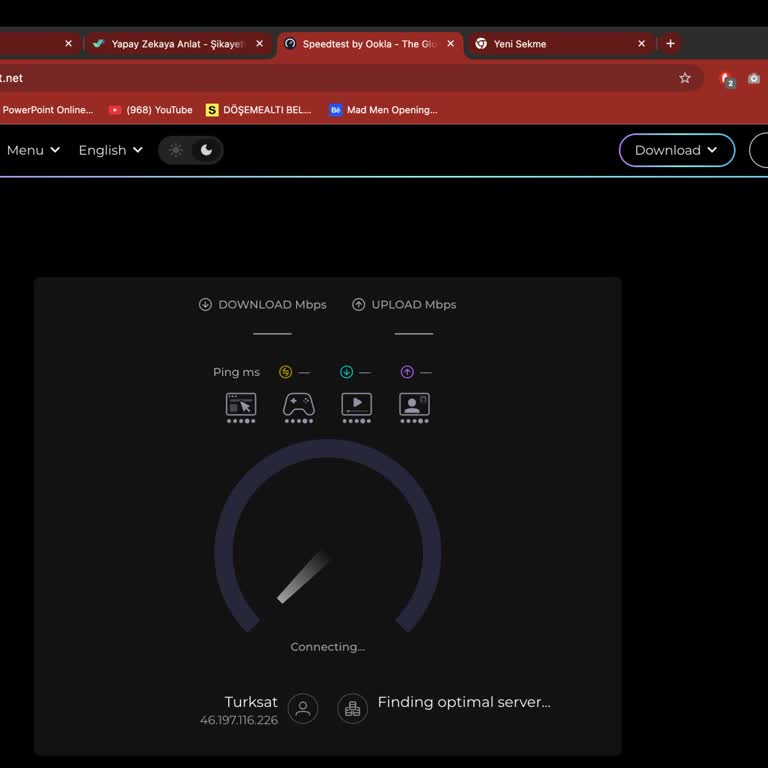Image resolution: width=768 pixels, height=768 pixels.
Task: Open a new tab with plus button
Action: click(x=671, y=44)
